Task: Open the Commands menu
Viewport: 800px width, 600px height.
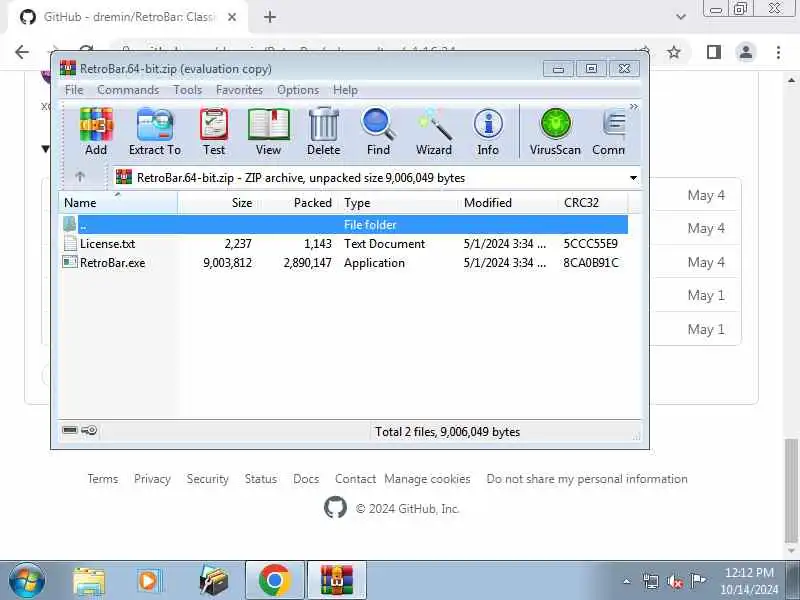Action: [x=128, y=90]
